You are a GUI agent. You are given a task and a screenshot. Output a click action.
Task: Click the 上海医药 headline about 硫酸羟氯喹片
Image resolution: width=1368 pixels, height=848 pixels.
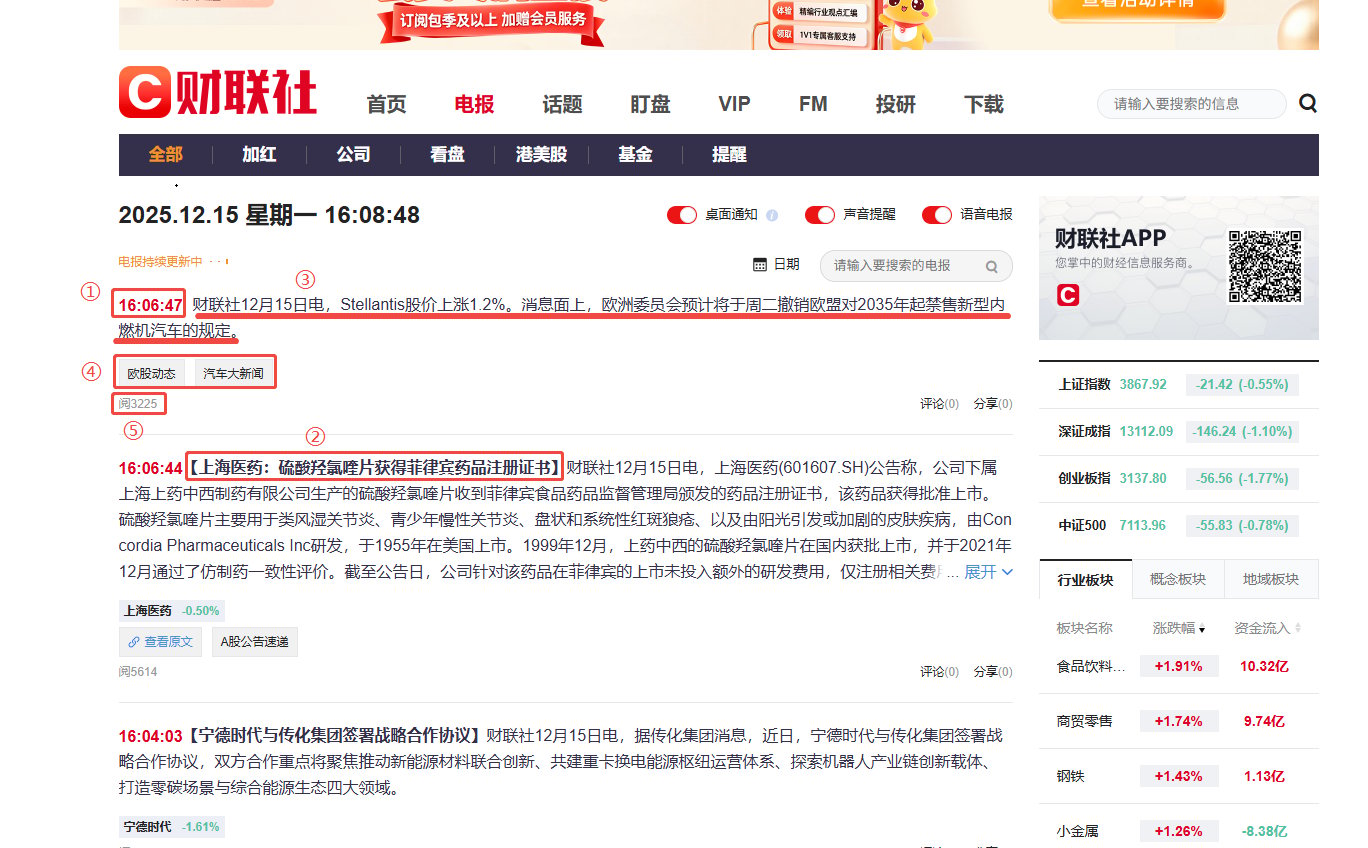pyautogui.click(x=375, y=467)
